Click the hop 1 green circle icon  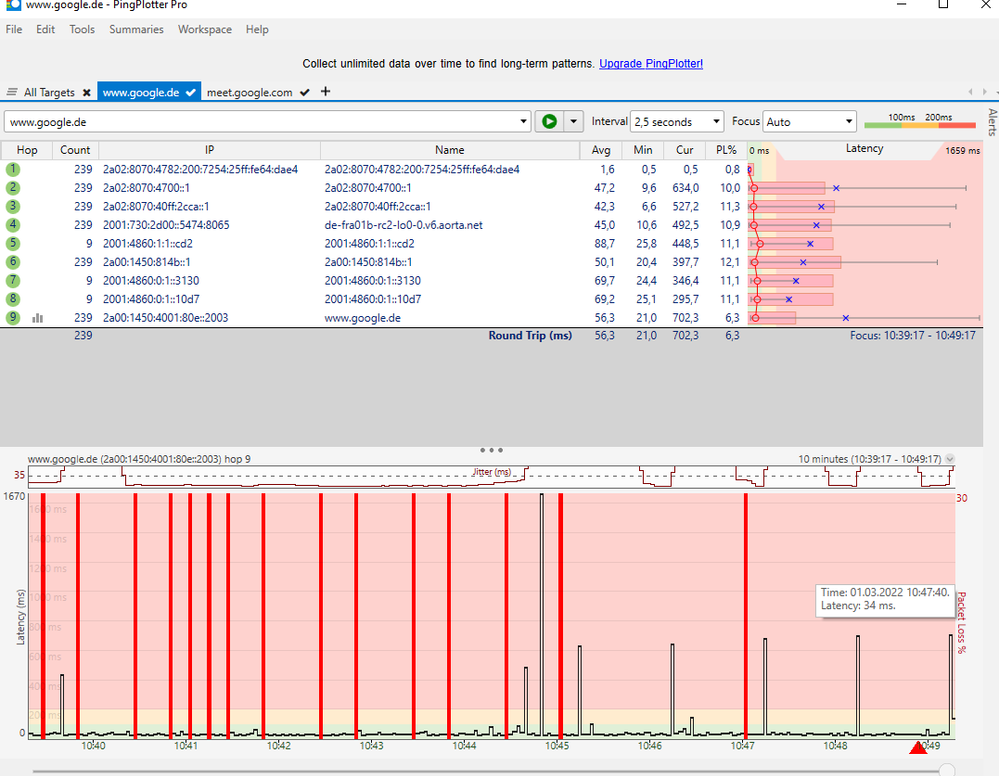tap(13, 169)
